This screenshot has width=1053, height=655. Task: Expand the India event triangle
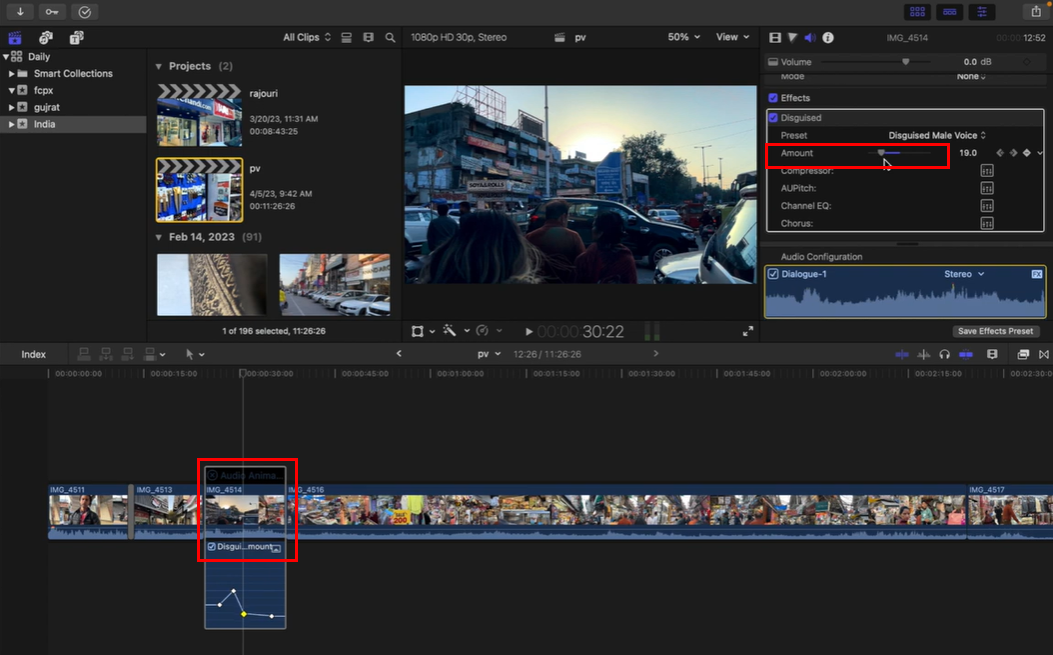[x=11, y=124]
